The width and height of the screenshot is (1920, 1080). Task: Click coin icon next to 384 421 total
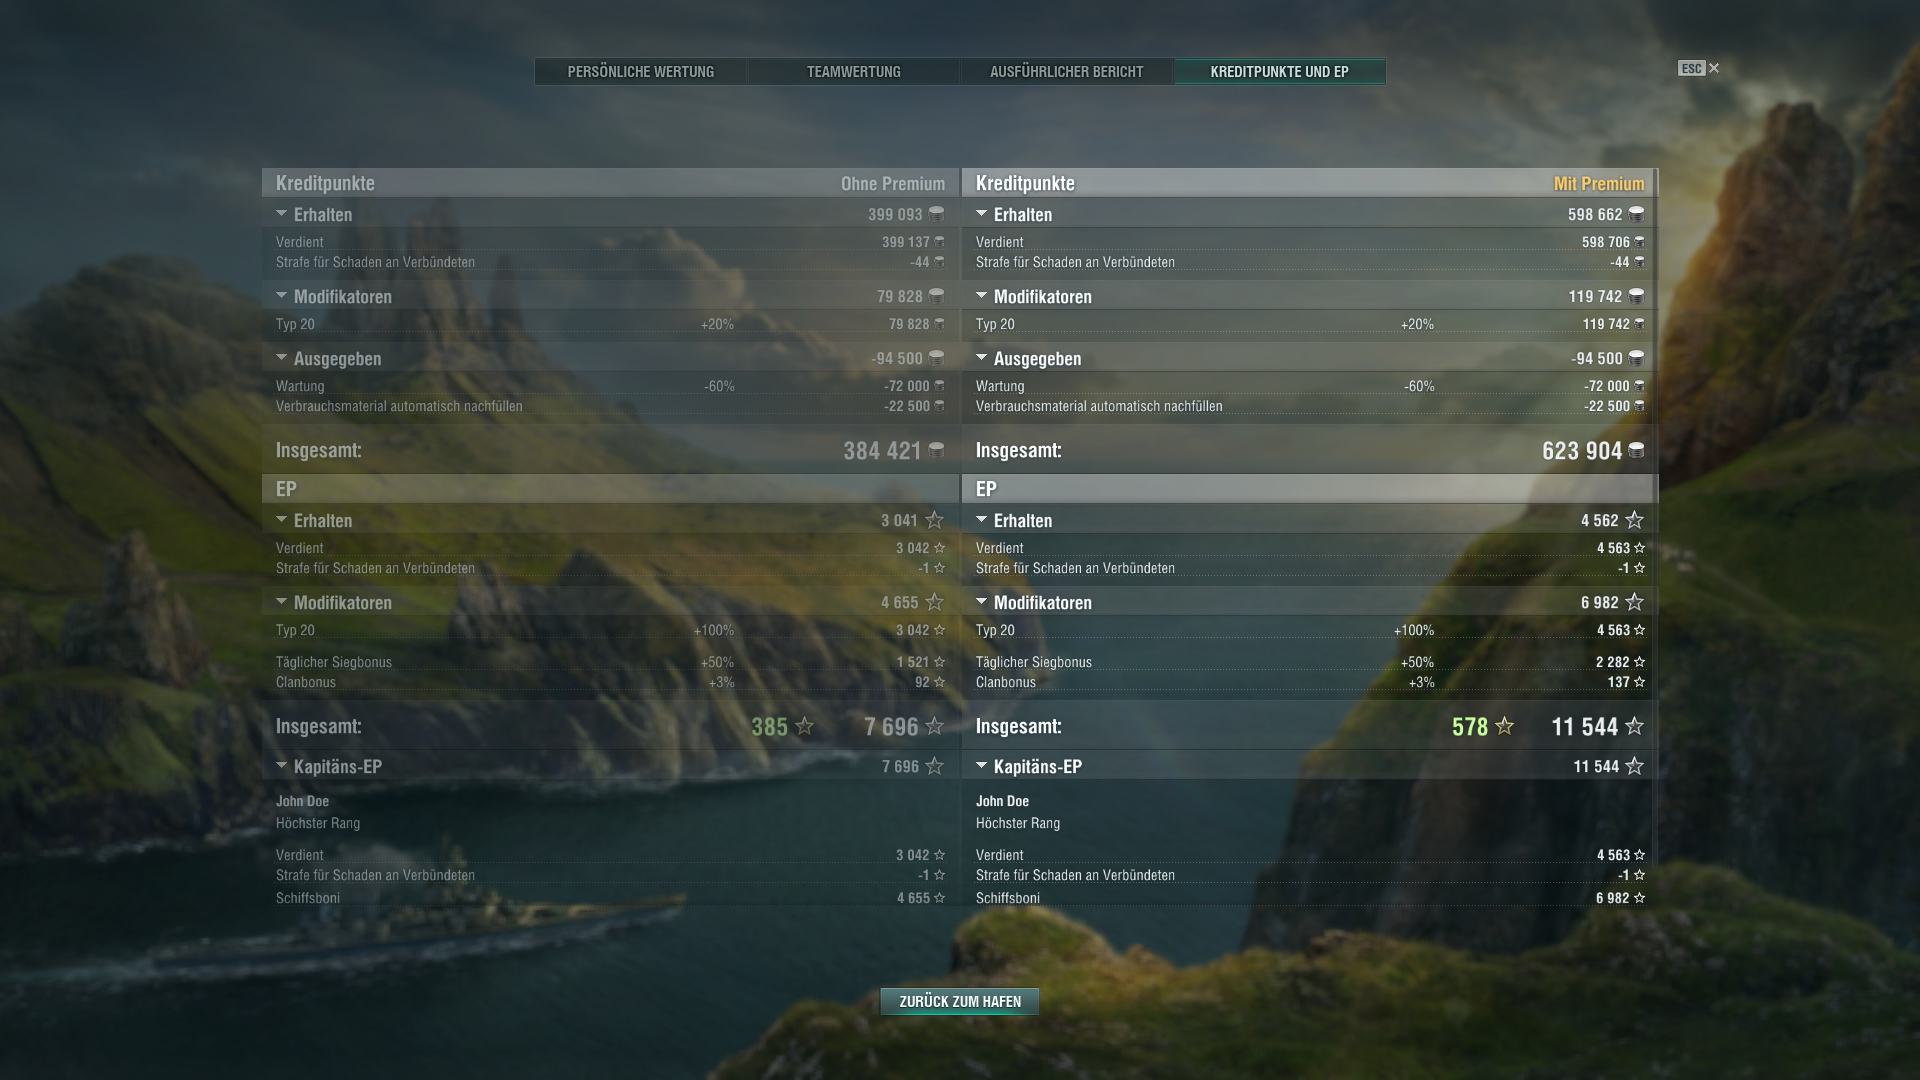tap(936, 450)
